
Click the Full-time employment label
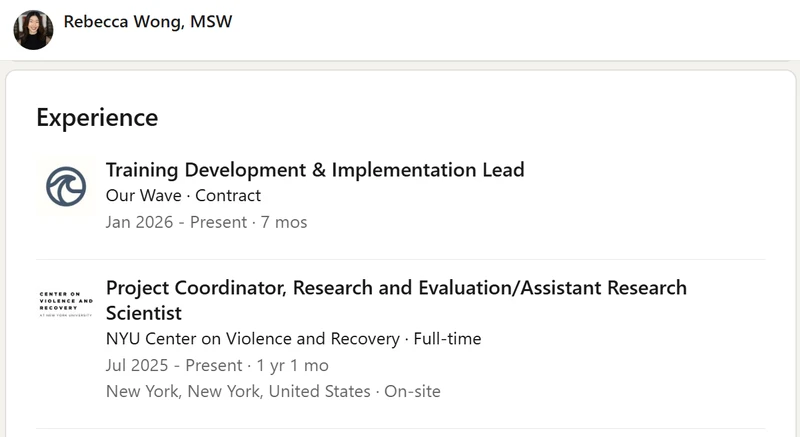pyautogui.click(x=447, y=339)
